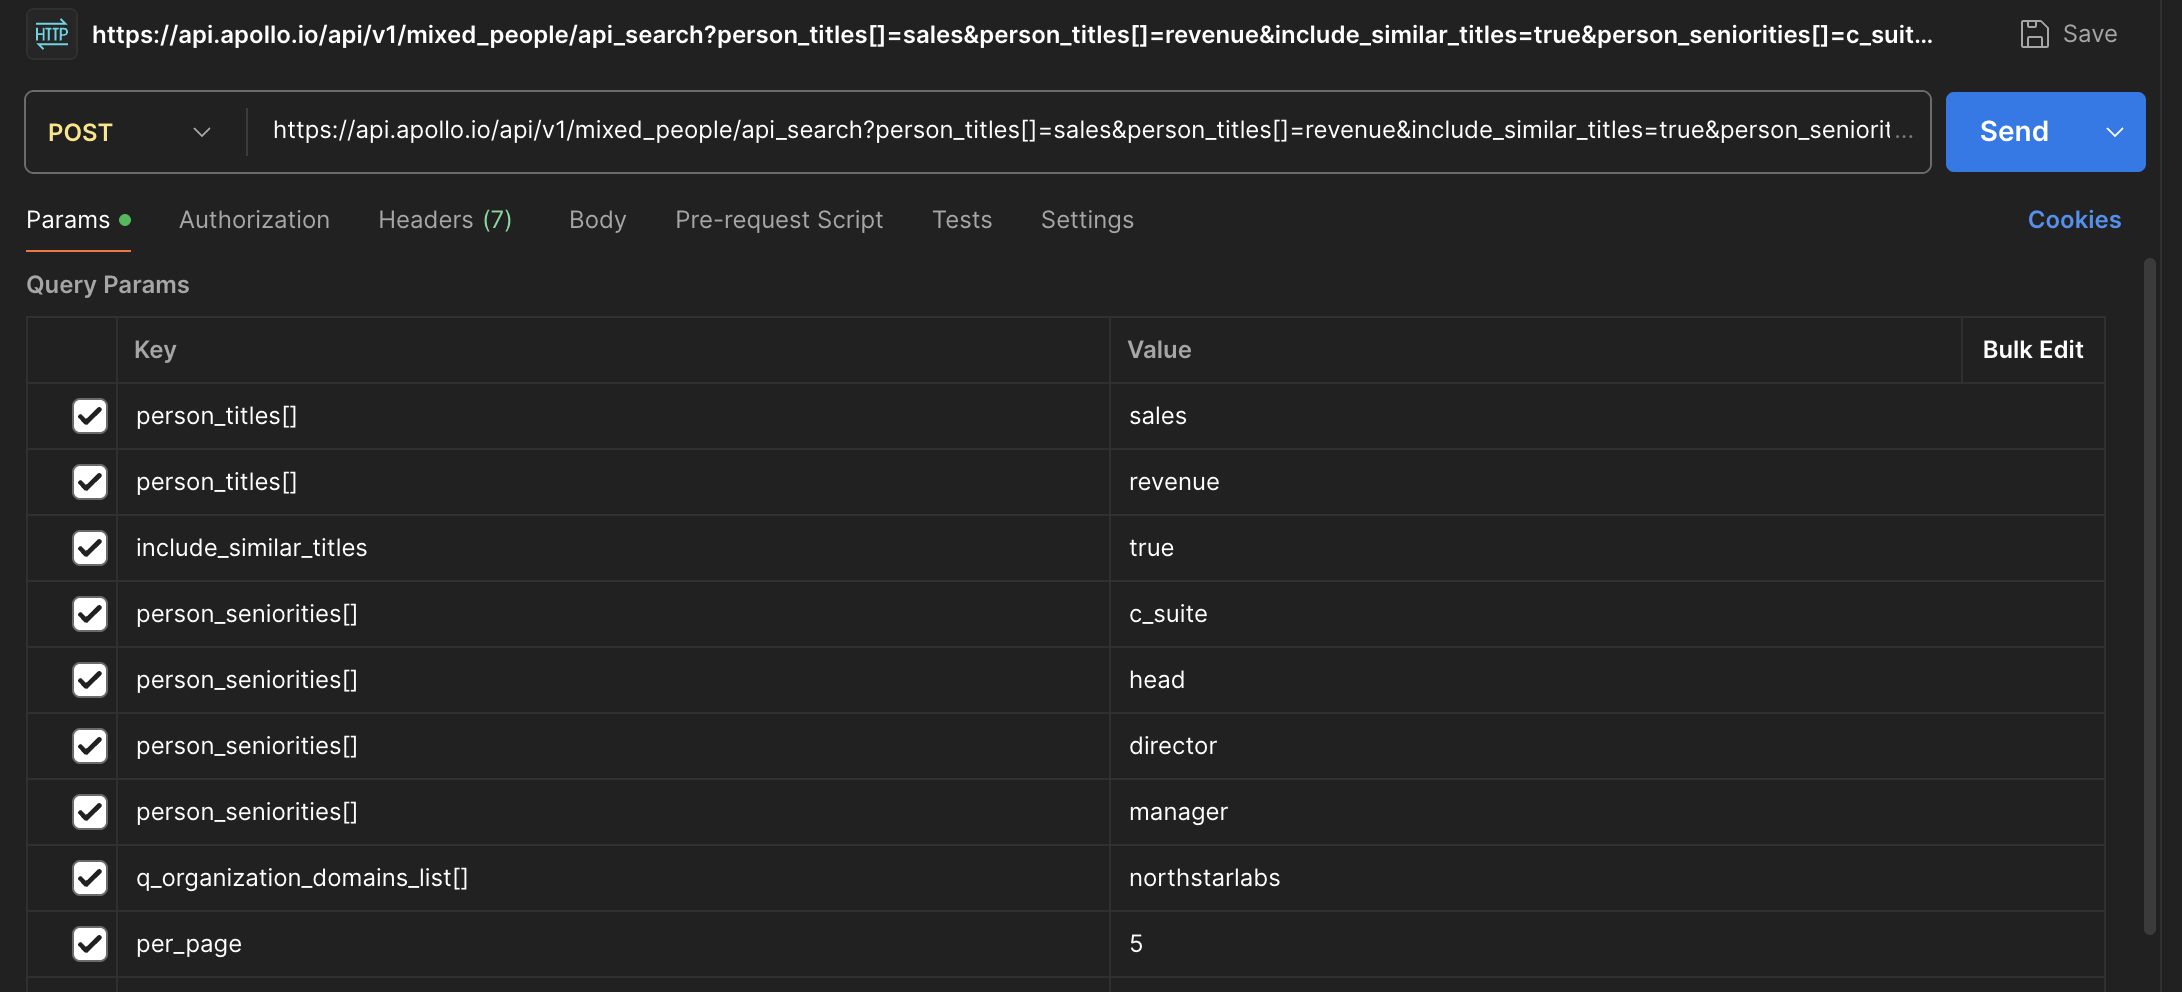Open the Tests tab
The image size is (2182, 992).
pos(962,220)
